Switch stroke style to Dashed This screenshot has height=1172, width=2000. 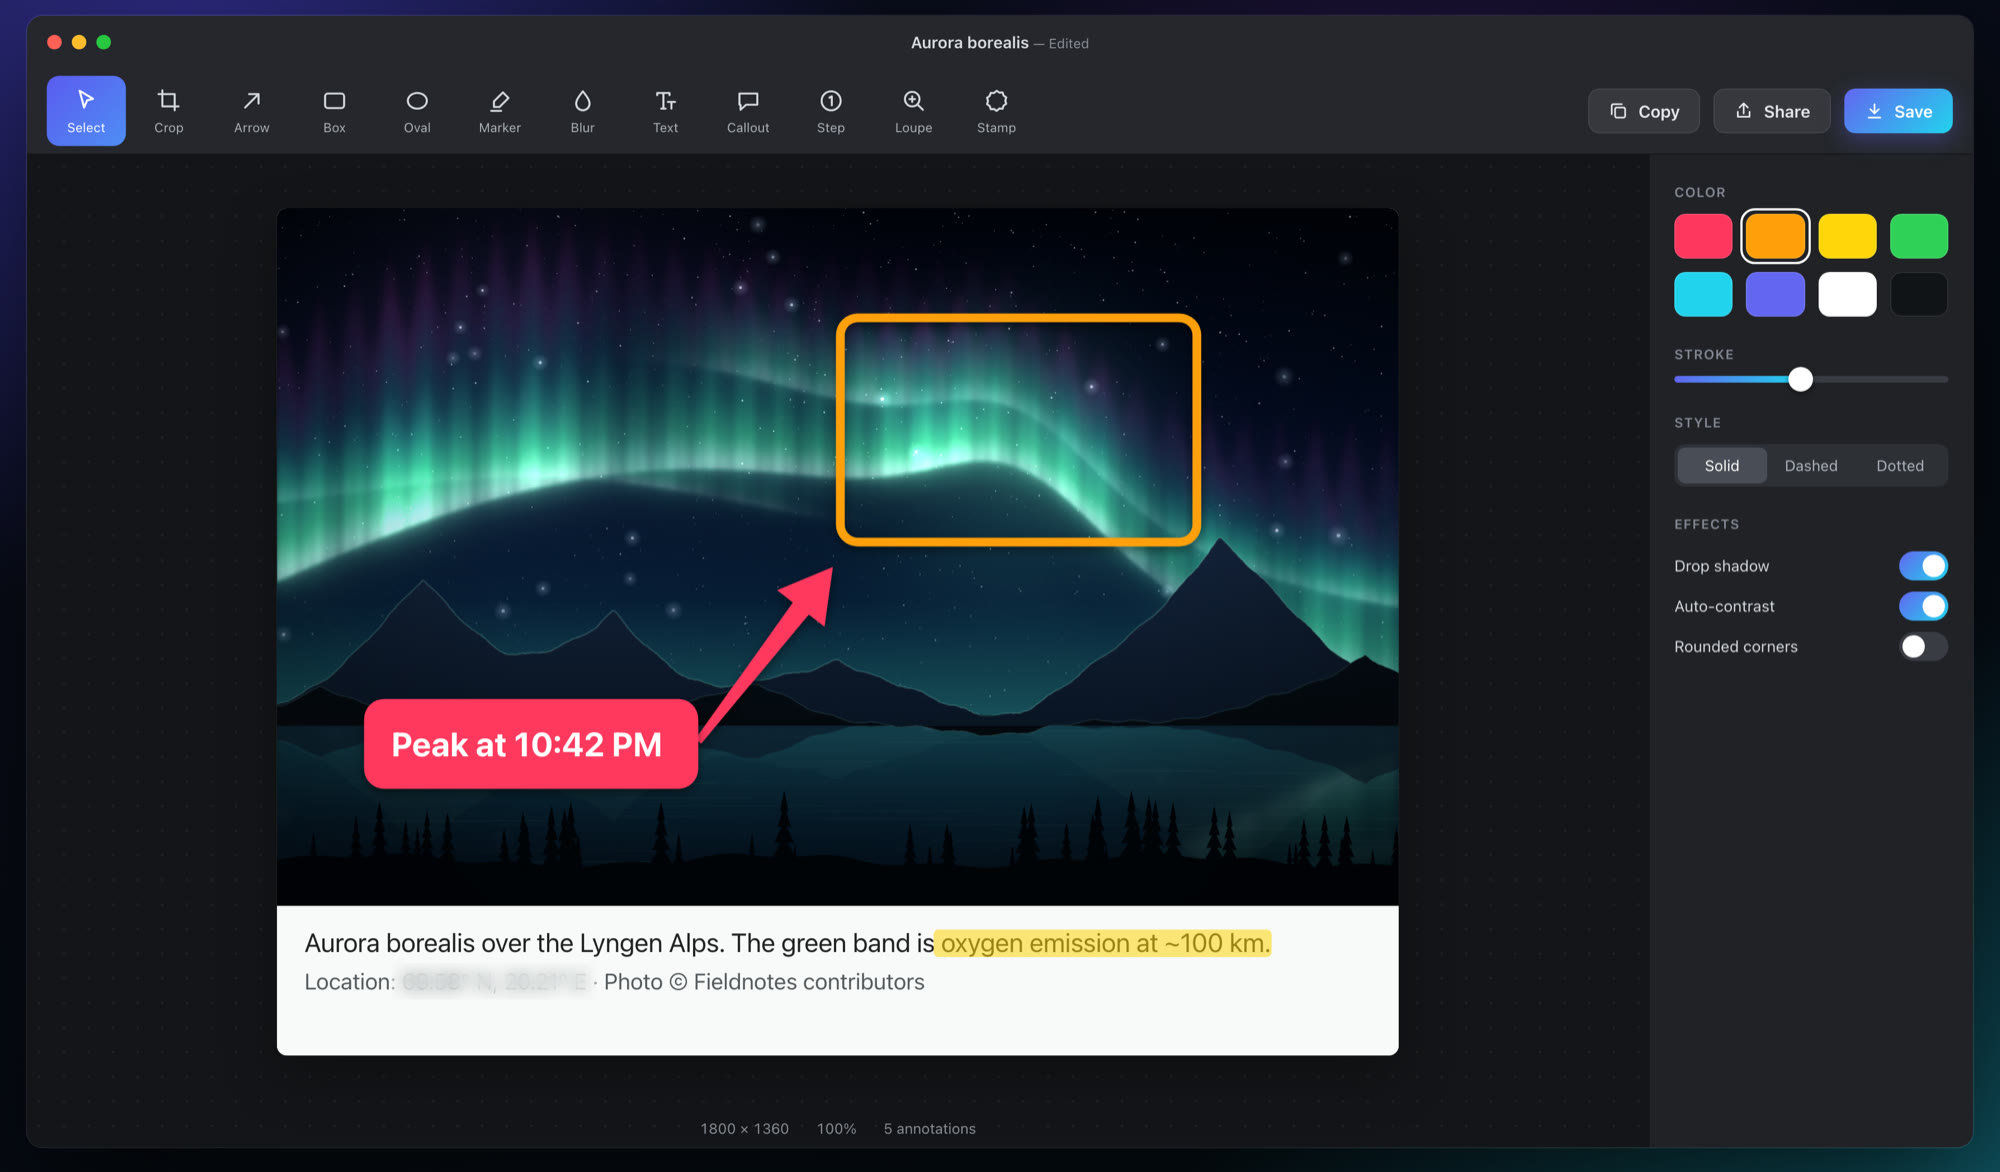tap(1811, 466)
